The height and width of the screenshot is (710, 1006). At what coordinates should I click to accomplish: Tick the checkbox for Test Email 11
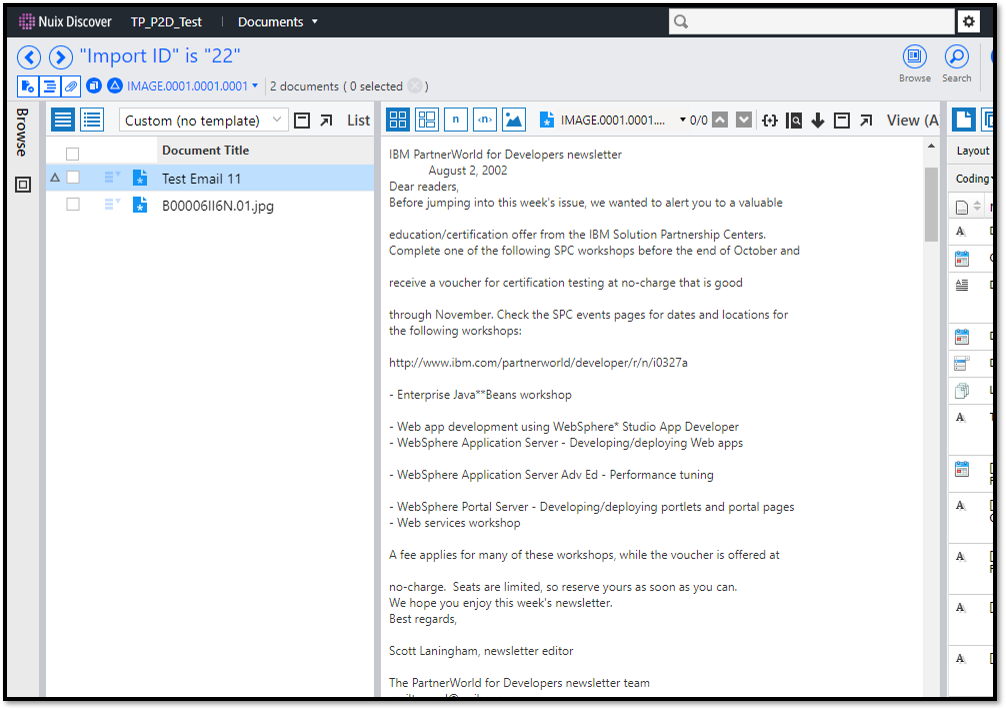(73, 178)
